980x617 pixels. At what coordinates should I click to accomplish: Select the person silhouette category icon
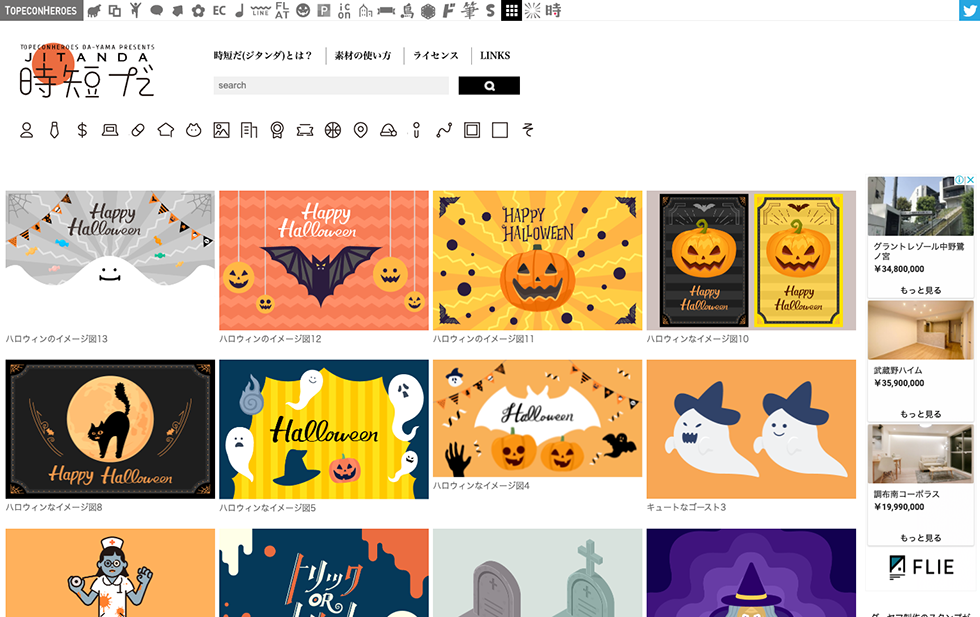26,130
